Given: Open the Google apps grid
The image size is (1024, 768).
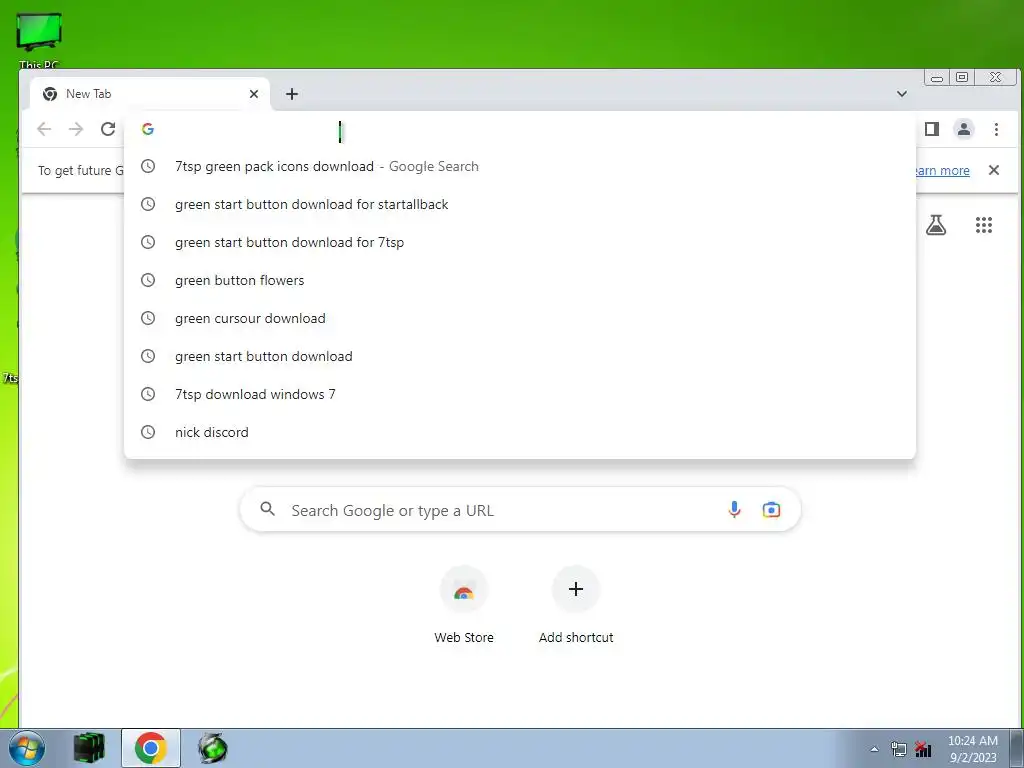Looking at the screenshot, I should coord(984,225).
